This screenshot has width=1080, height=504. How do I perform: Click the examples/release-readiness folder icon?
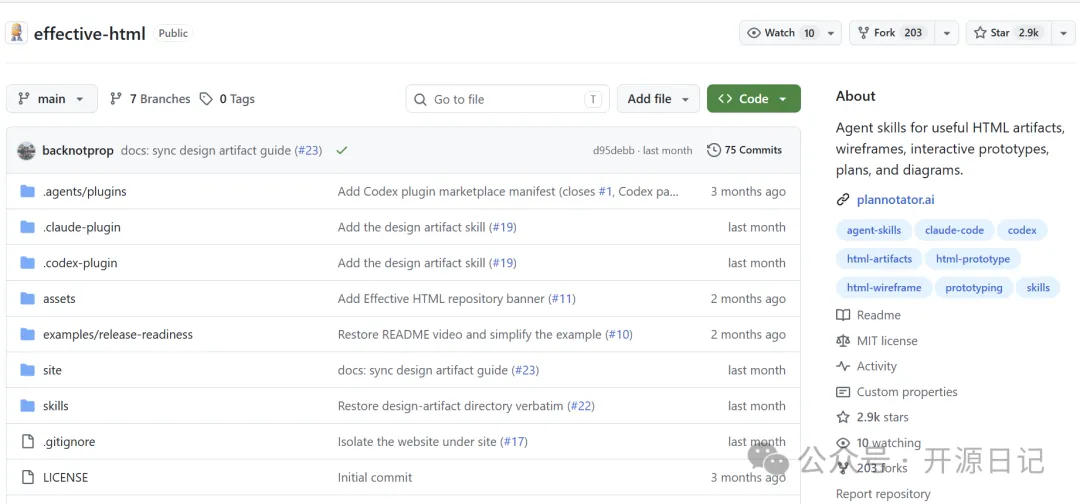(28, 335)
